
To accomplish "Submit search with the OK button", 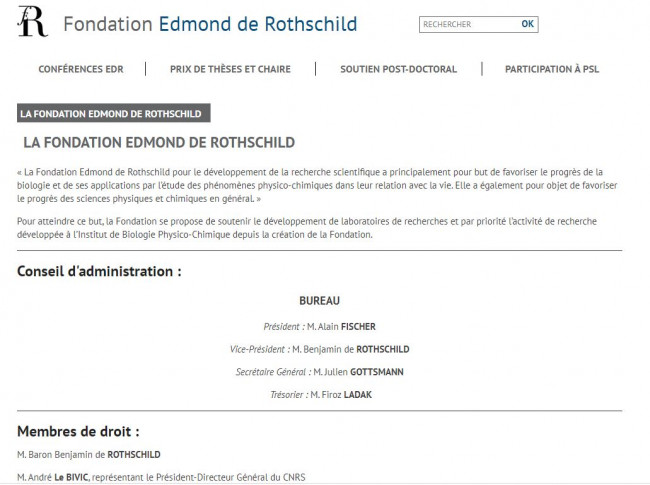I will [527, 24].
